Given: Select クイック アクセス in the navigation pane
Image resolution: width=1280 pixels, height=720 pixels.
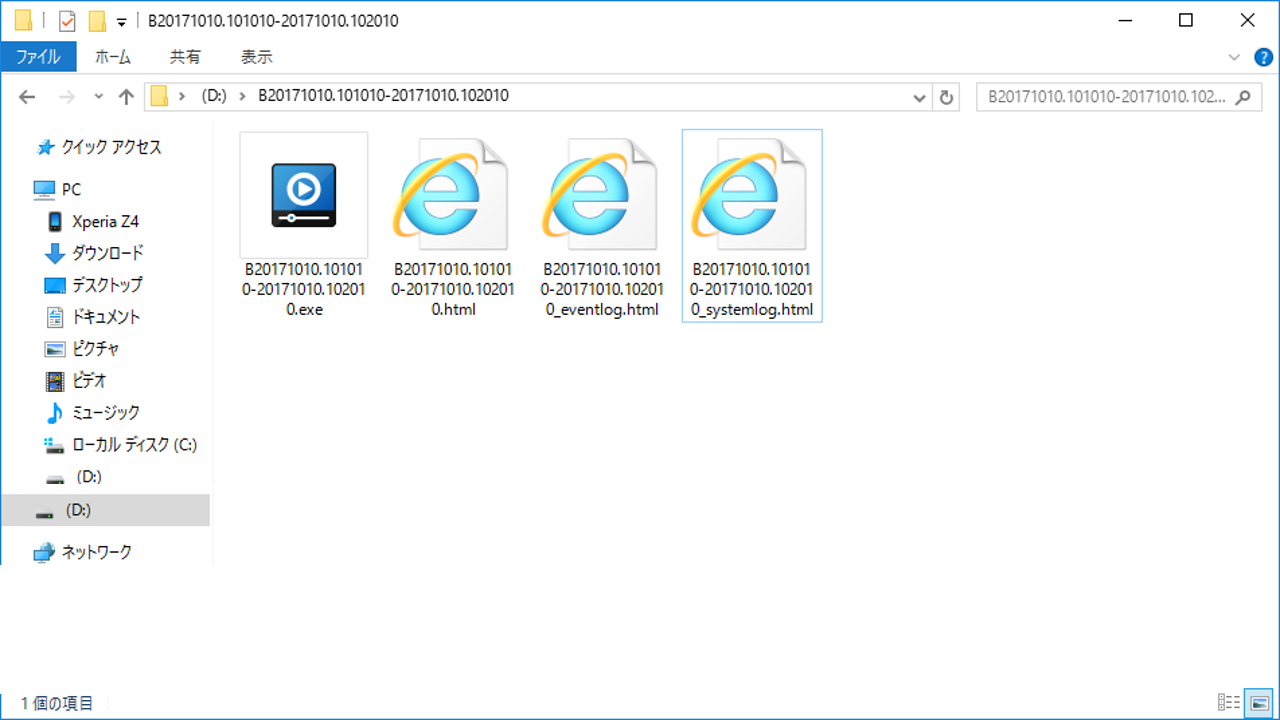Looking at the screenshot, I should 111,147.
